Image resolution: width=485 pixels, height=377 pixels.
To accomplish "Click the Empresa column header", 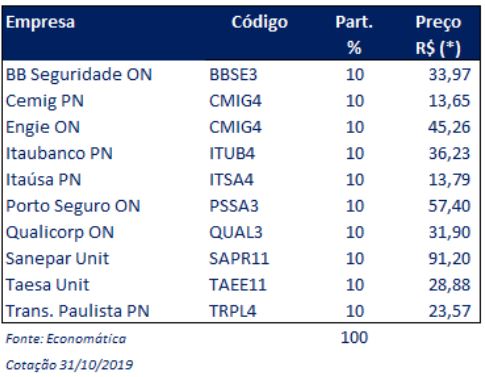I will click(x=40, y=22).
